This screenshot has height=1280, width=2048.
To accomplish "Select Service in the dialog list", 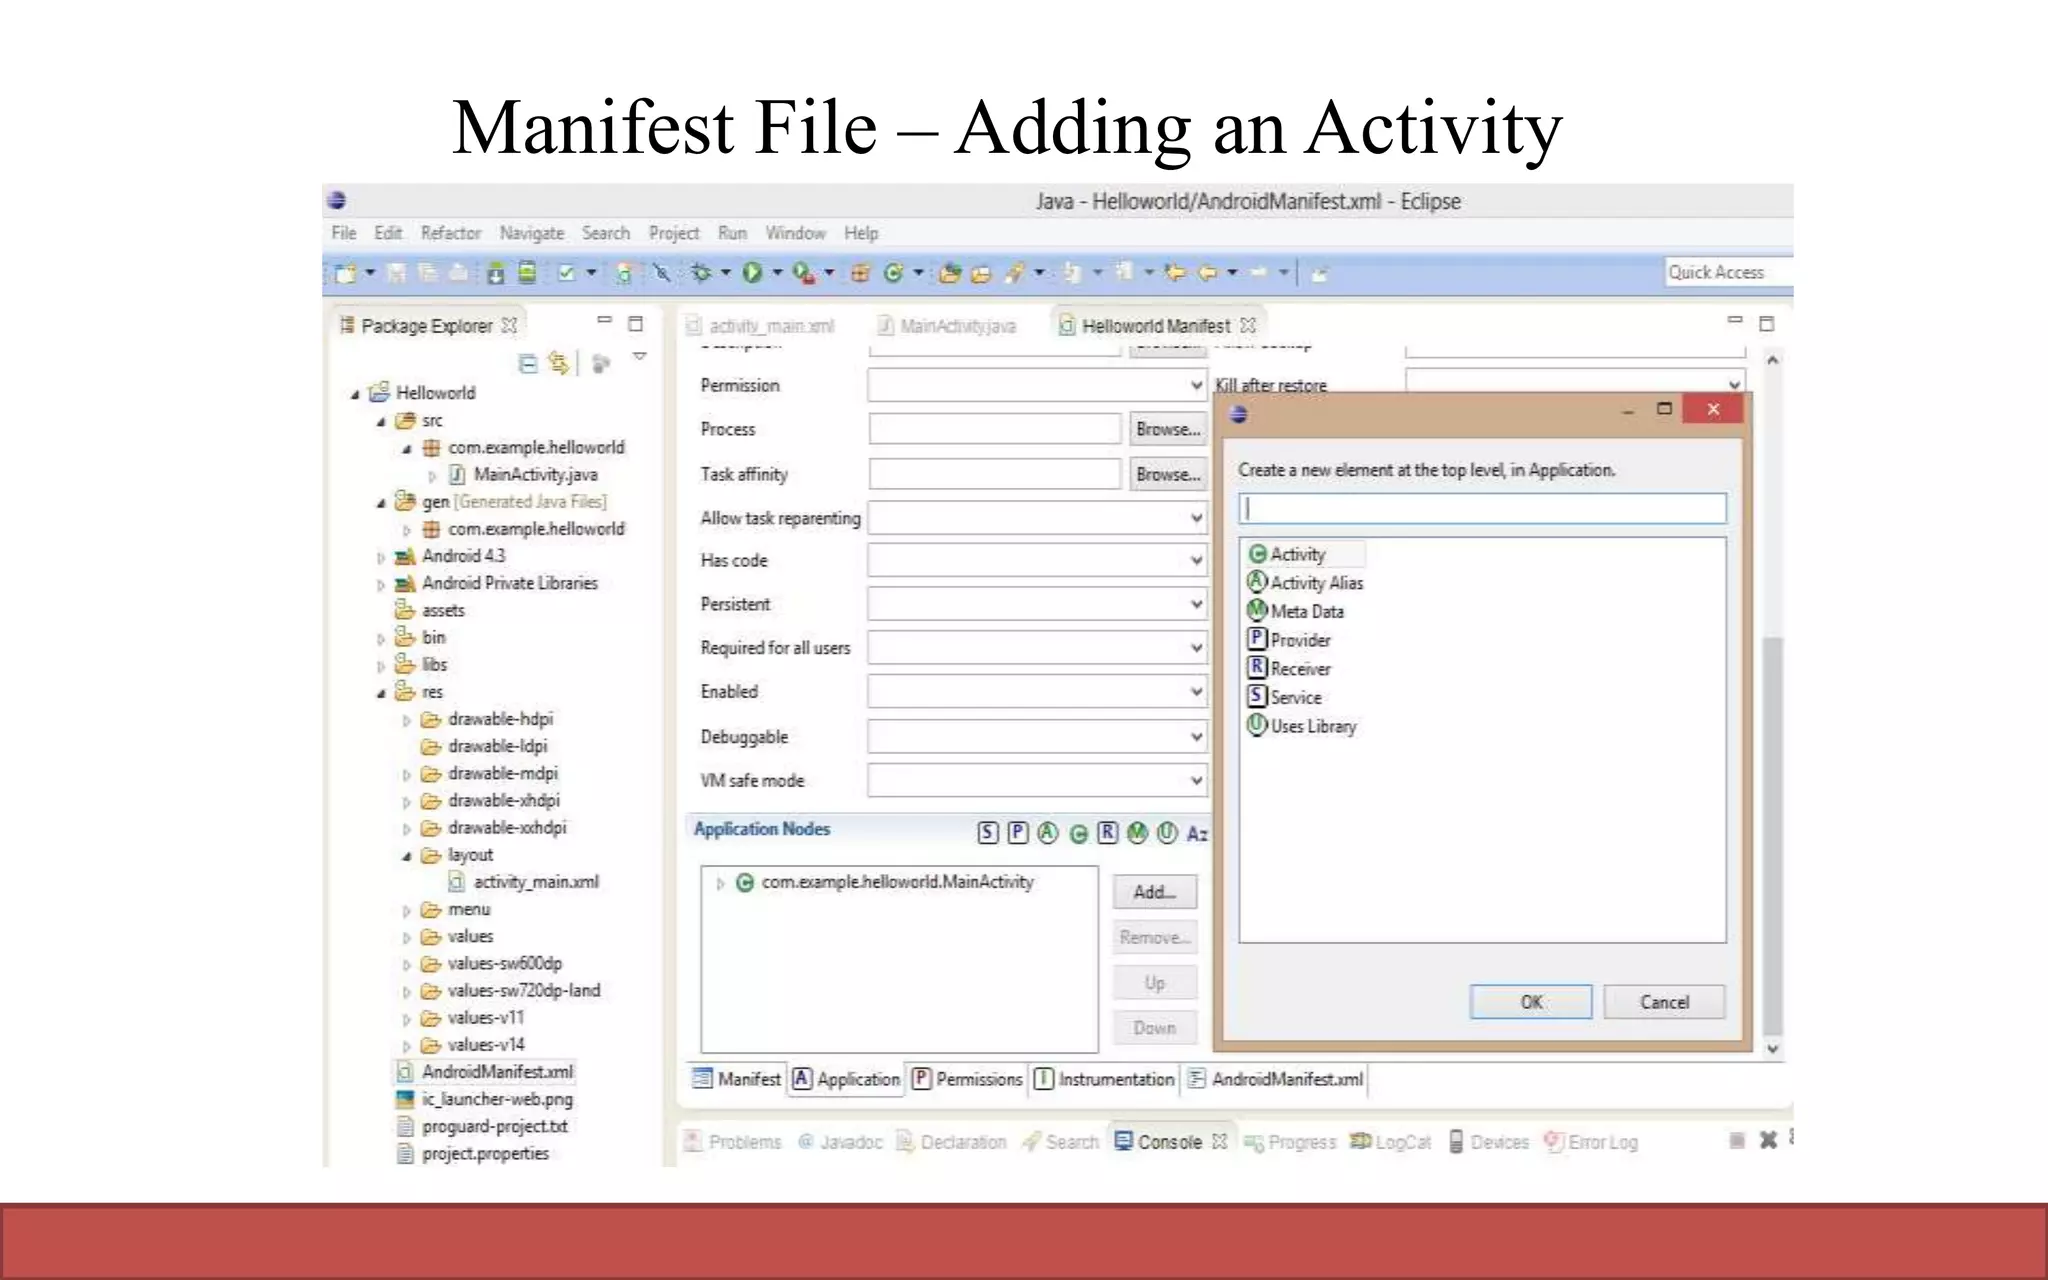I will pyautogui.click(x=1285, y=697).
